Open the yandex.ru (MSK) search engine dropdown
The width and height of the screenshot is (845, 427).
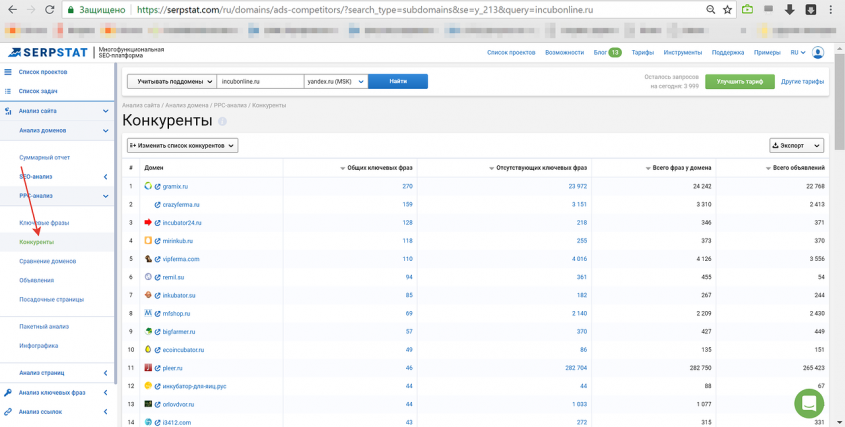[x=336, y=81]
